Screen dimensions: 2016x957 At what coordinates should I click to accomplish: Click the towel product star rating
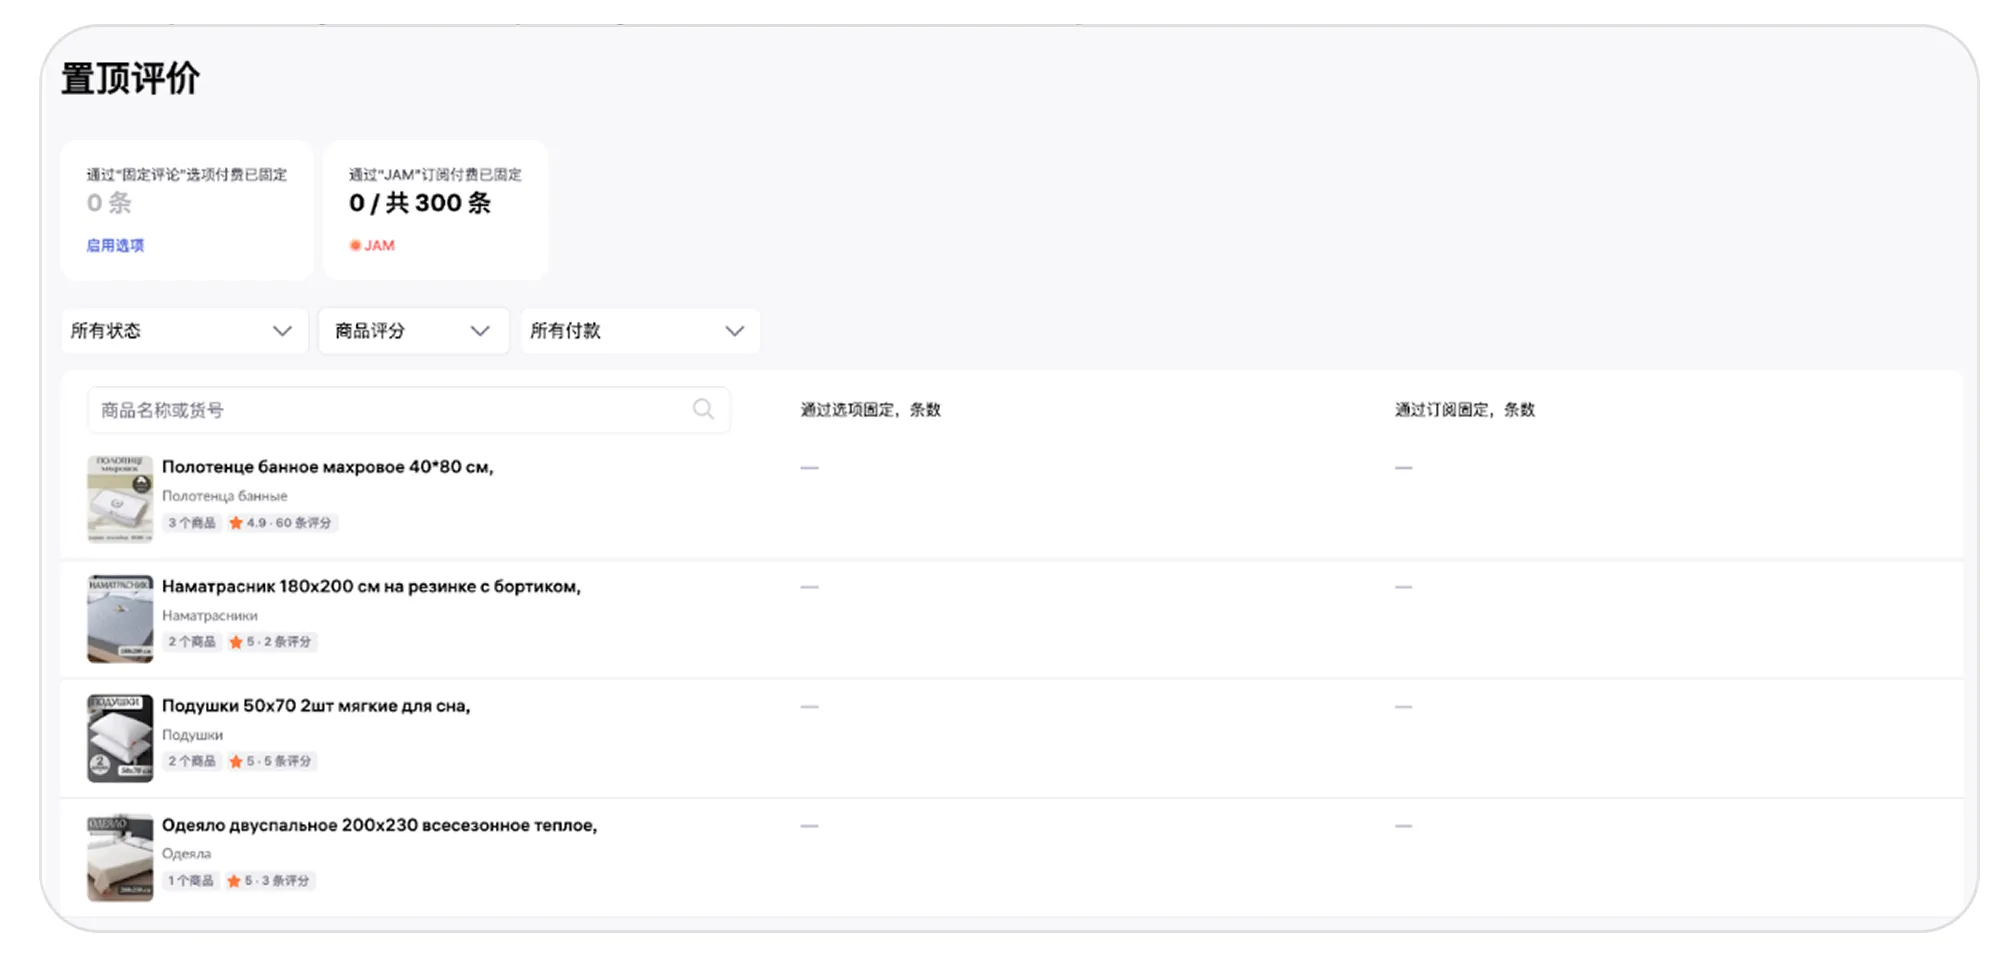tap(280, 523)
